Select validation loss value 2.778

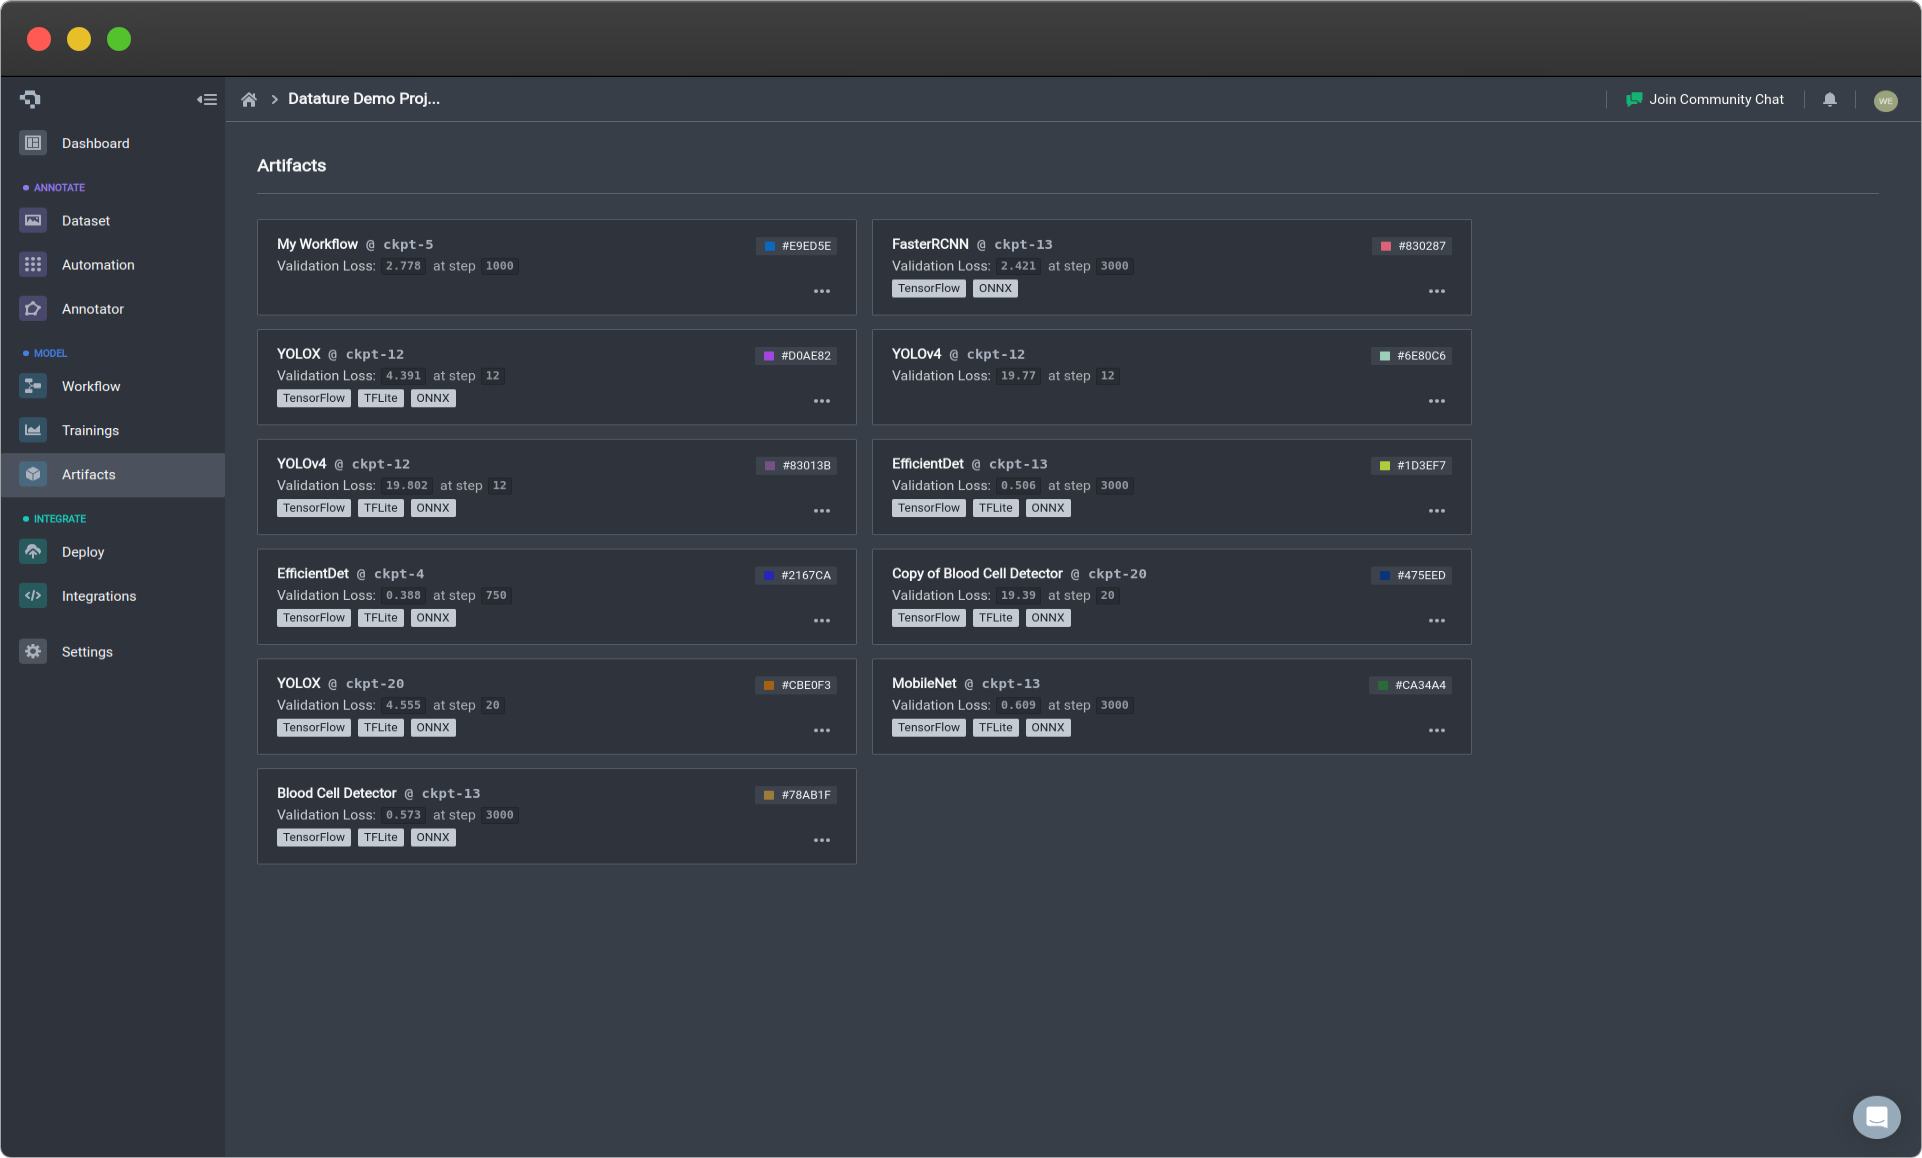click(403, 266)
